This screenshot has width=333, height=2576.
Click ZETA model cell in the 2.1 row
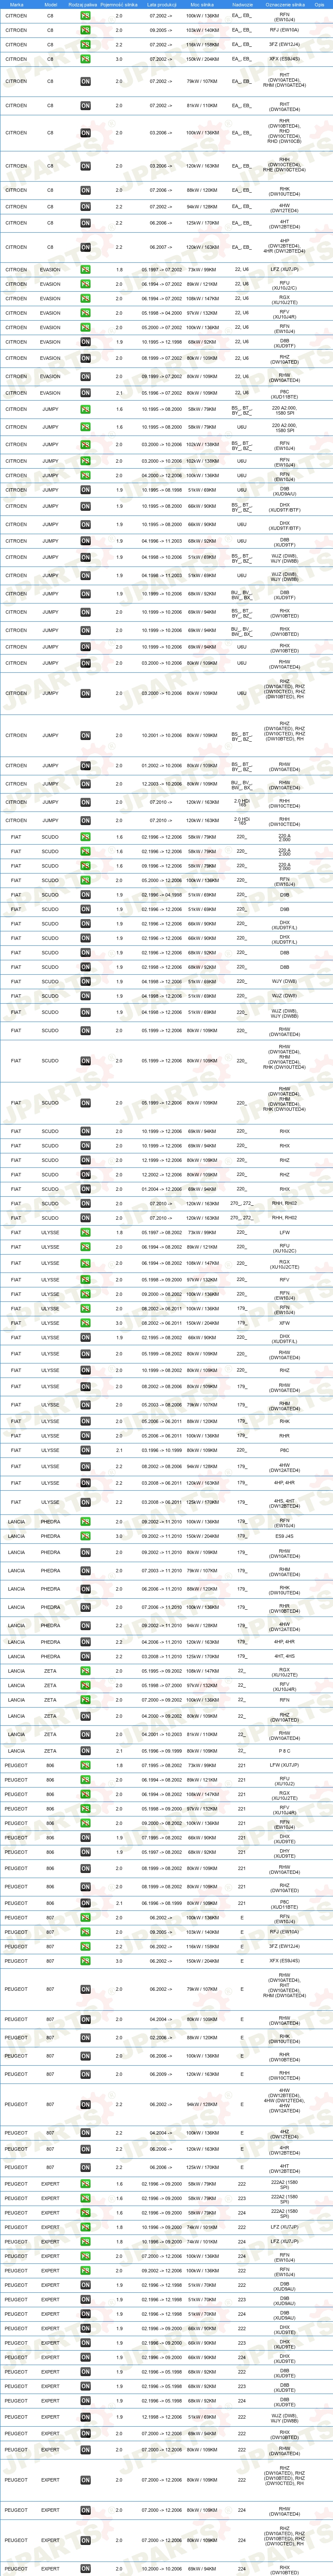tap(50, 1751)
